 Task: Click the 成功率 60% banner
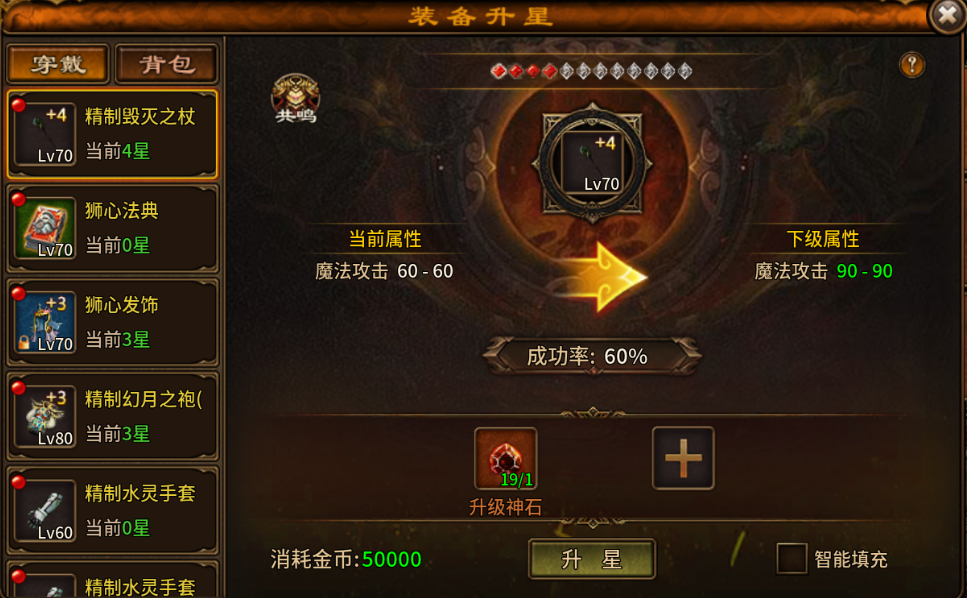(x=591, y=356)
